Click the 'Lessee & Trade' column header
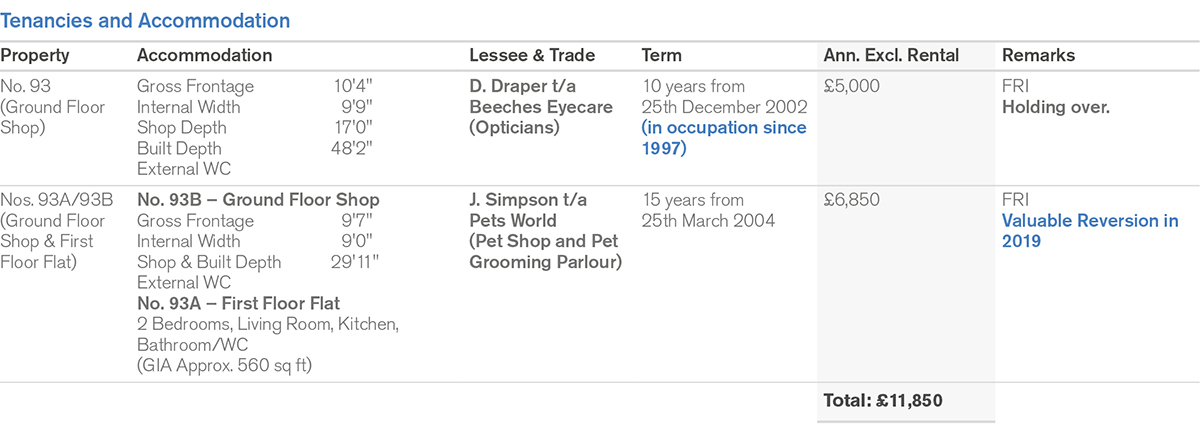 click(x=532, y=56)
